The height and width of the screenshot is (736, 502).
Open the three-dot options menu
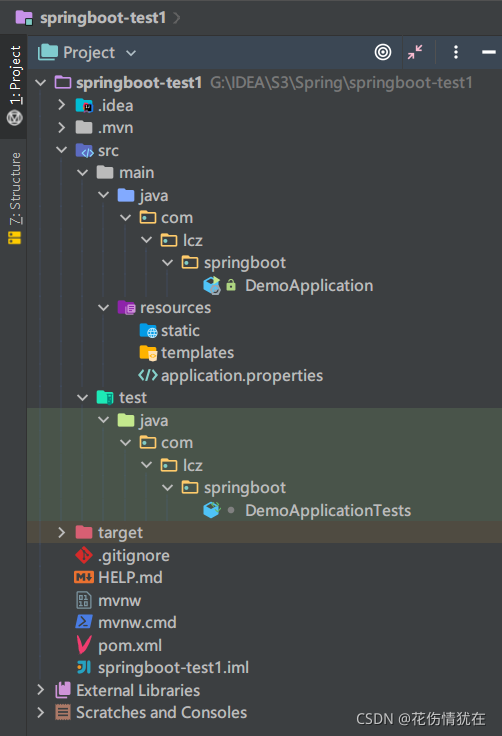(x=456, y=52)
